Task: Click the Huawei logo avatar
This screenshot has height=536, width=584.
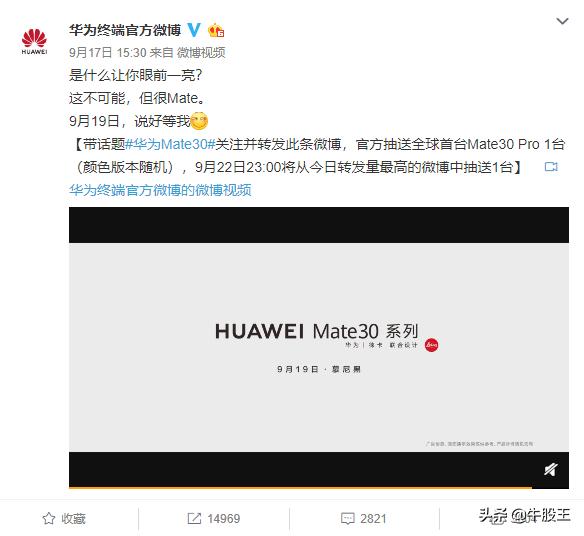Action: click(x=34, y=42)
